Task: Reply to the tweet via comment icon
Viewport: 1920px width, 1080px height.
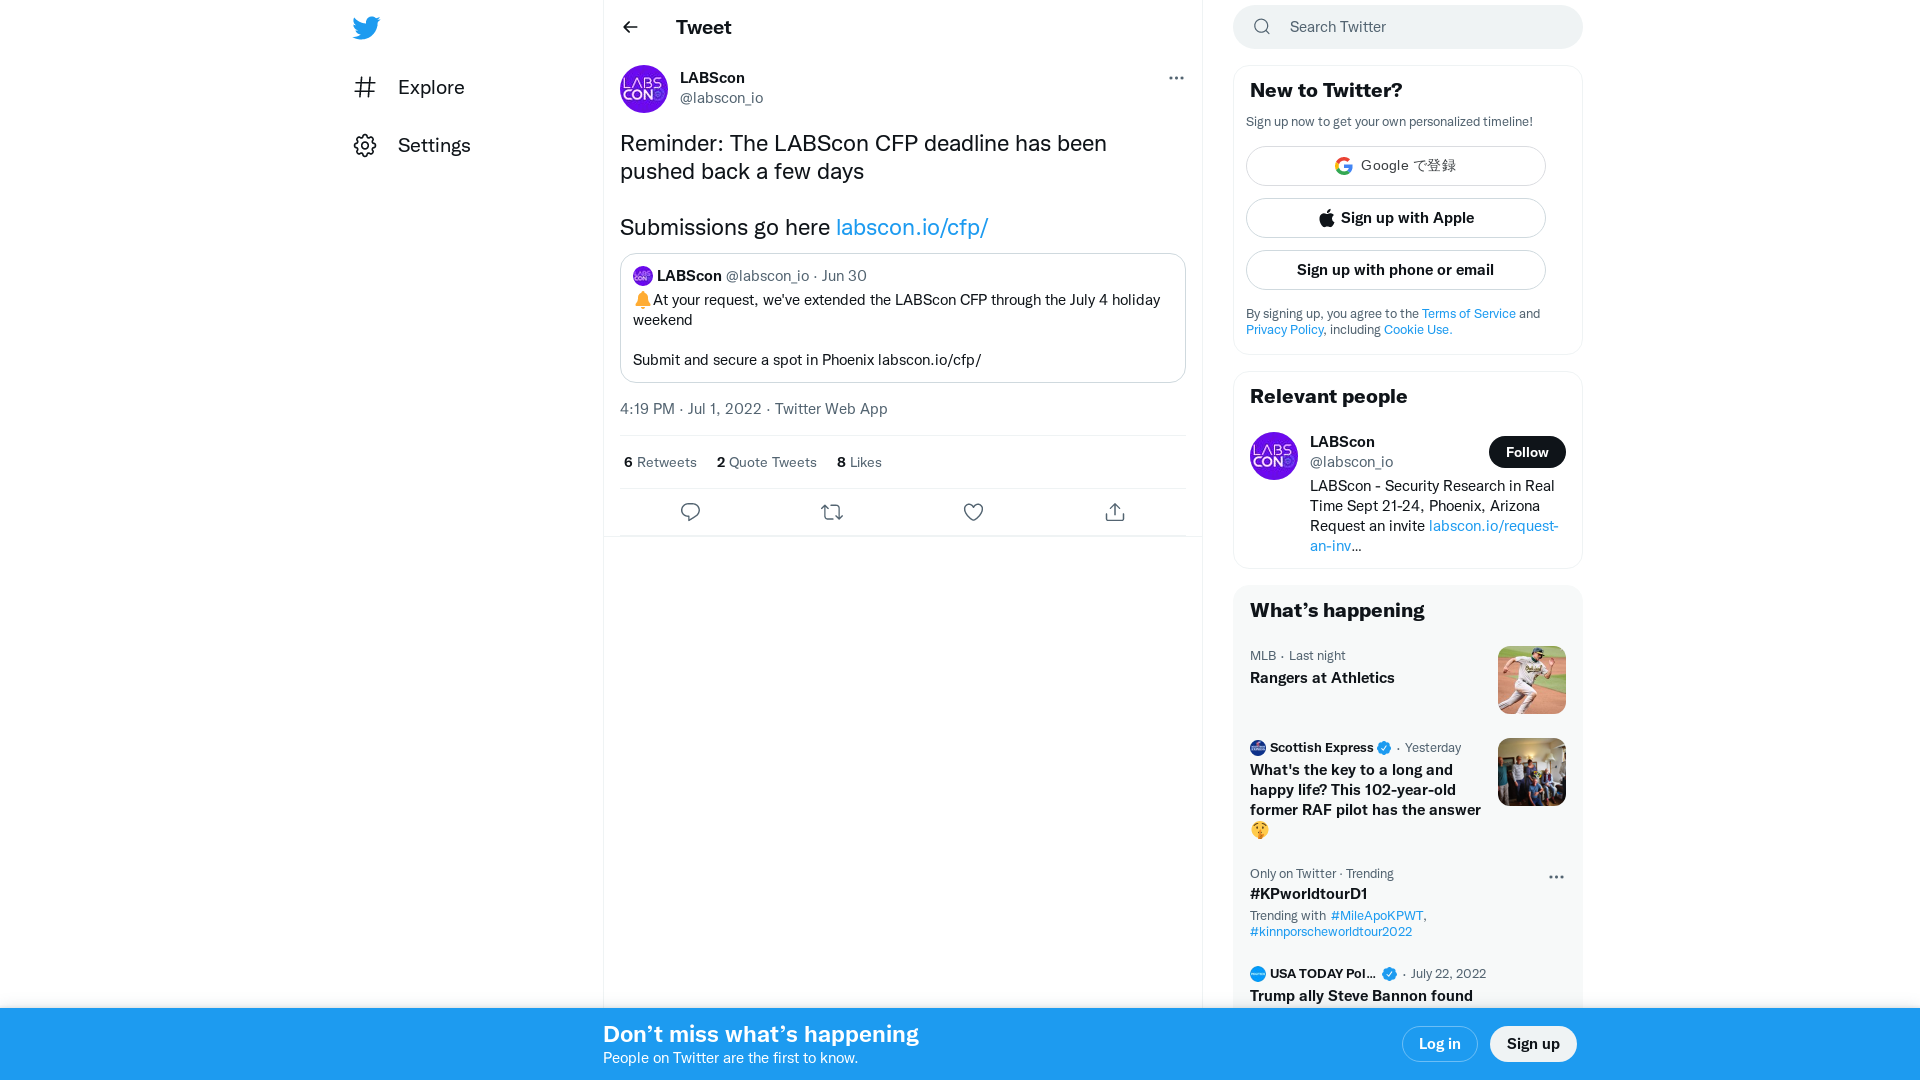Action: [690, 512]
